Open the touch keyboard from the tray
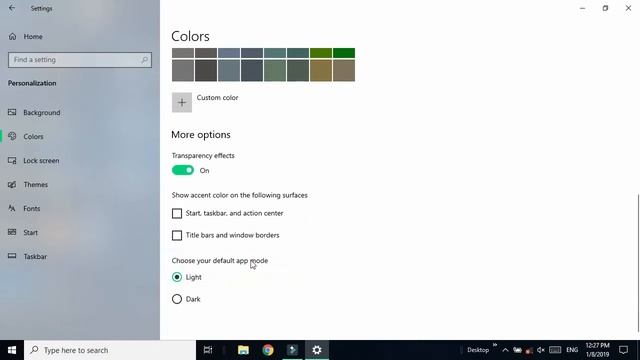 click(x=555, y=350)
